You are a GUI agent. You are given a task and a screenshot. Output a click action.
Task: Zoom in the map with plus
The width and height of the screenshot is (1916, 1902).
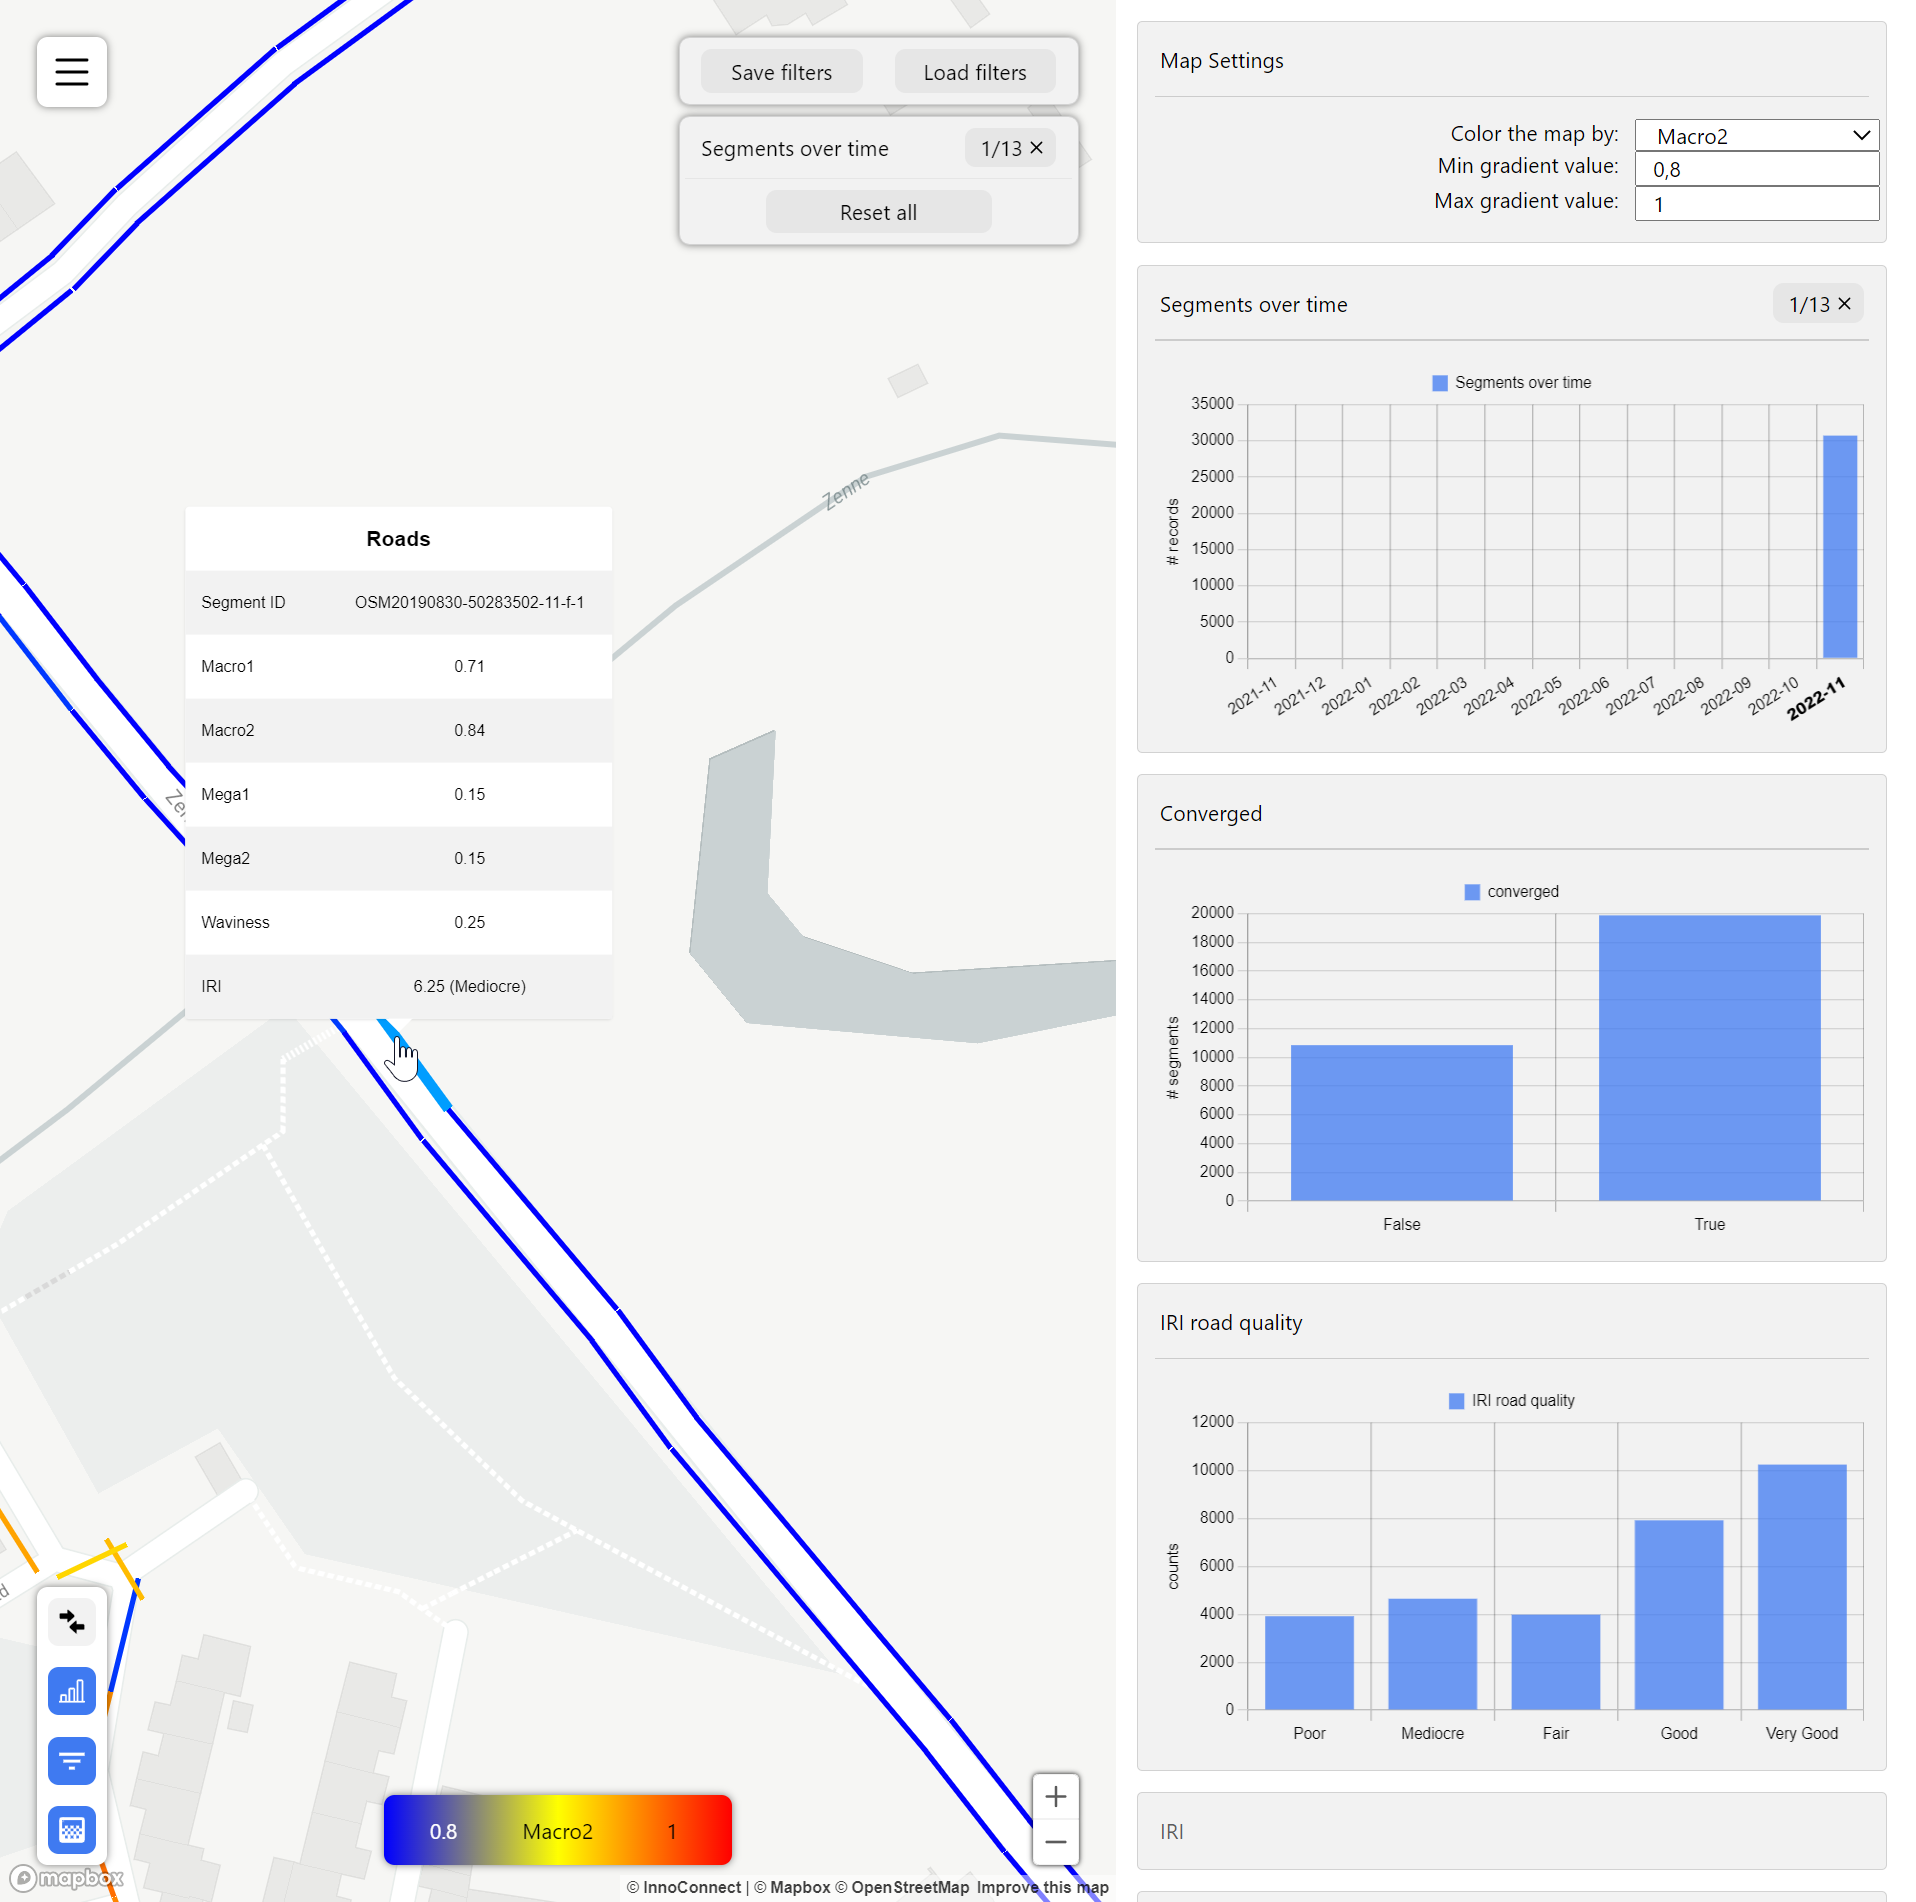[1055, 1797]
